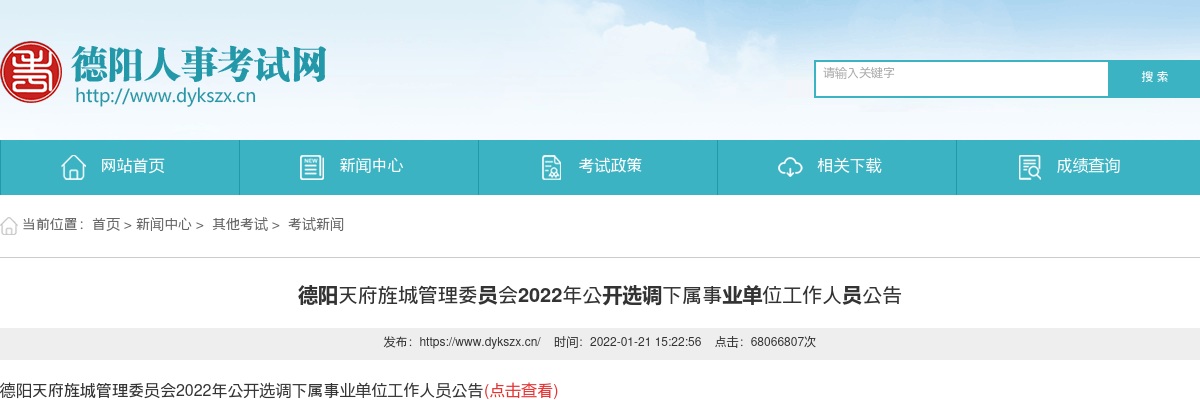1200x400 pixels.
Task: Click the red (点击查看) link
Action: click(521, 390)
